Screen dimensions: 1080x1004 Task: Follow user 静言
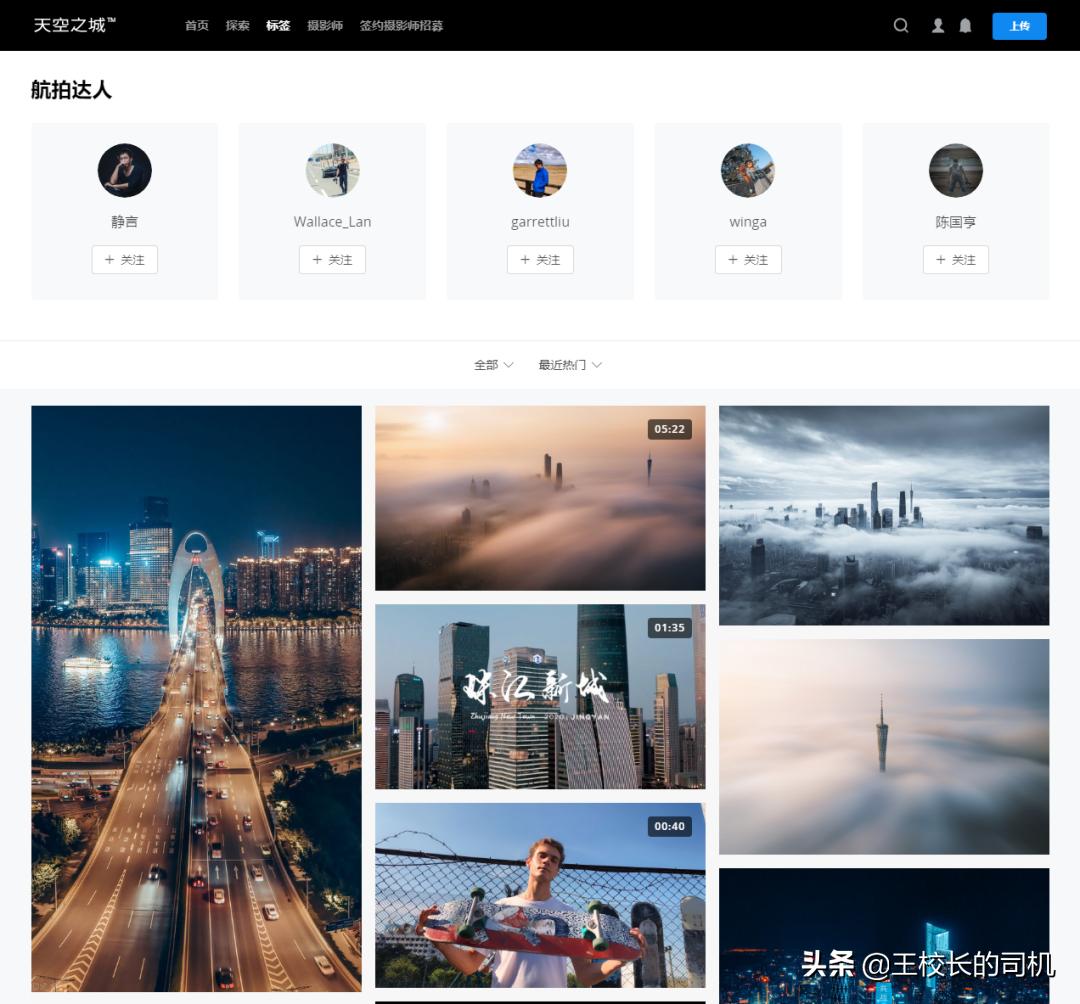[x=125, y=260]
